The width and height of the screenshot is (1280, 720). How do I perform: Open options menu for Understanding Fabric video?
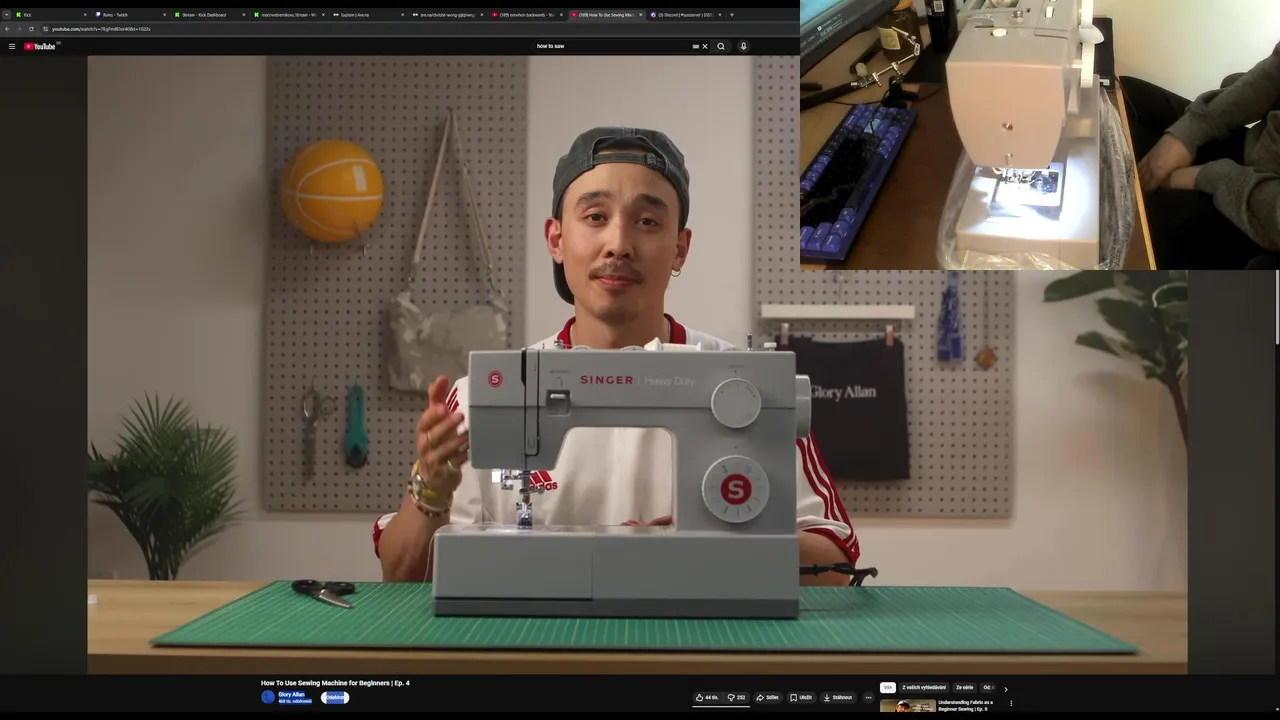[1011, 703]
